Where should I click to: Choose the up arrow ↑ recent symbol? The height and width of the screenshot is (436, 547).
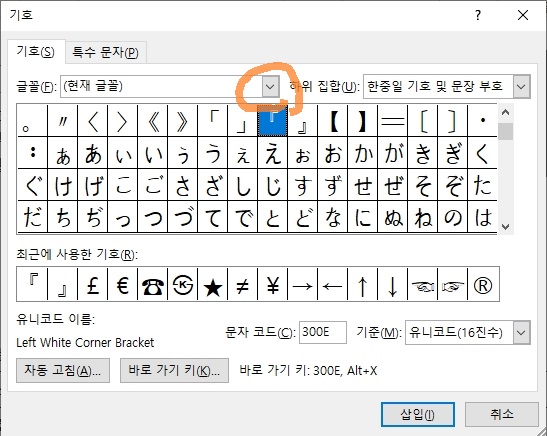pos(362,284)
